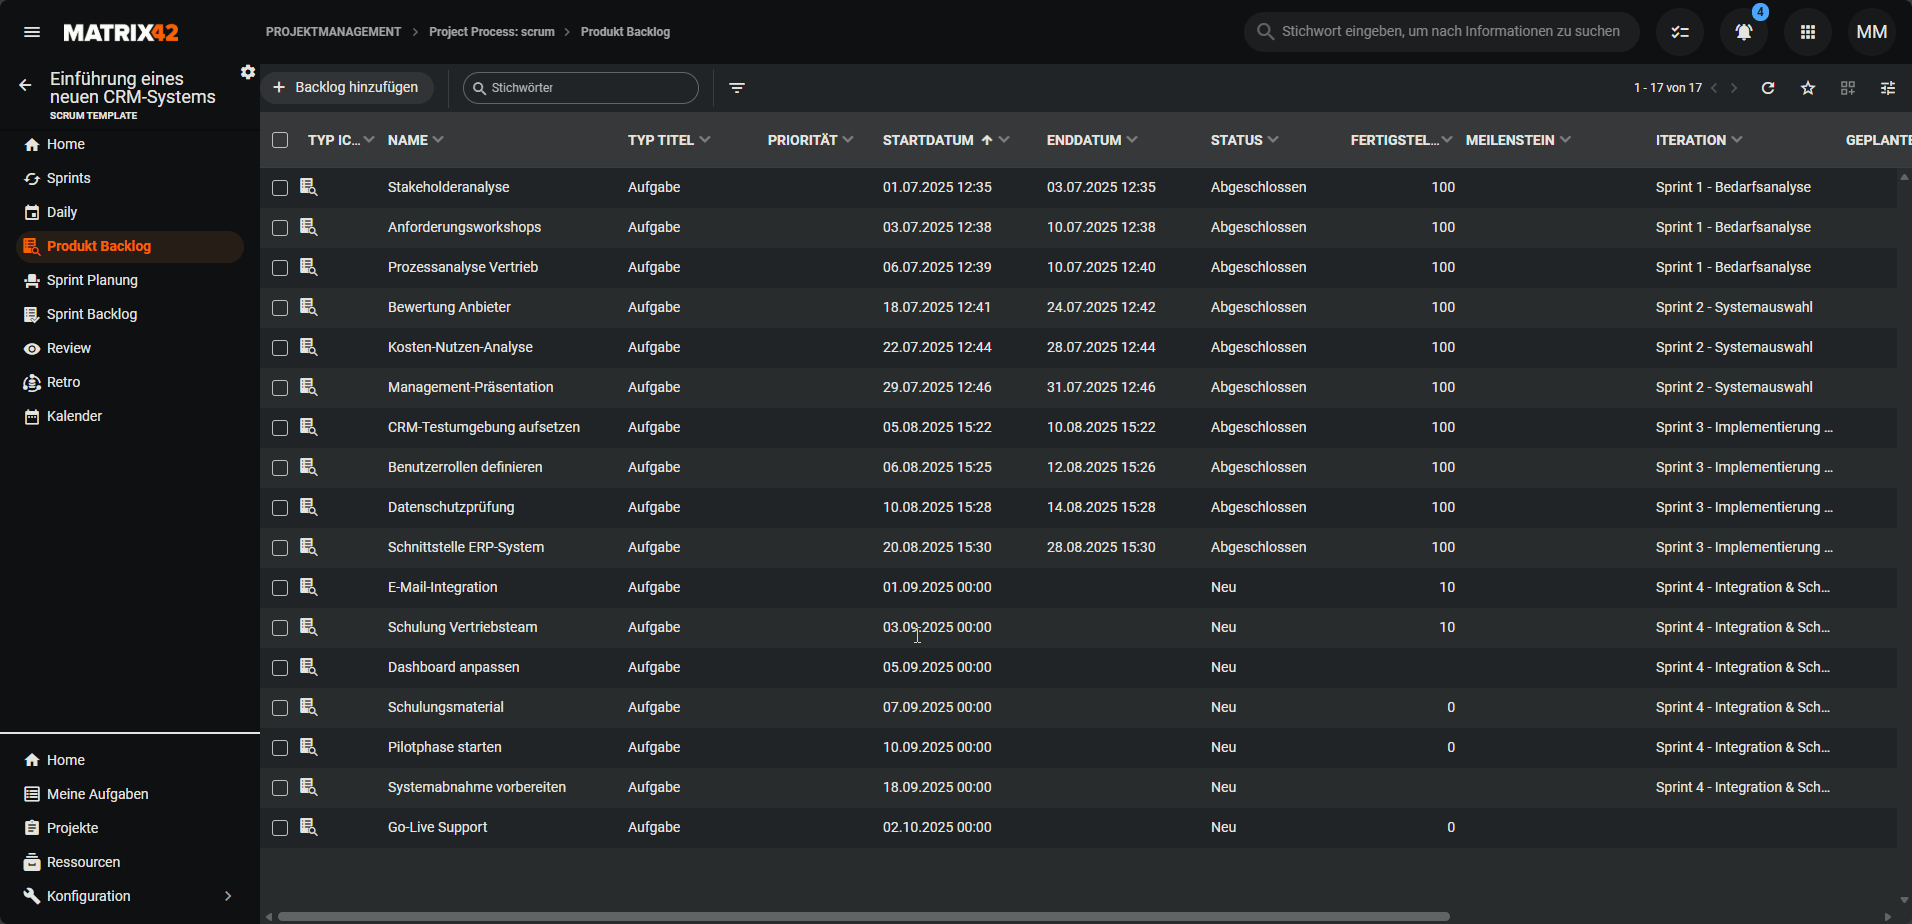Open the filter options icon
This screenshot has height=924, width=1912.
(737, 88)
